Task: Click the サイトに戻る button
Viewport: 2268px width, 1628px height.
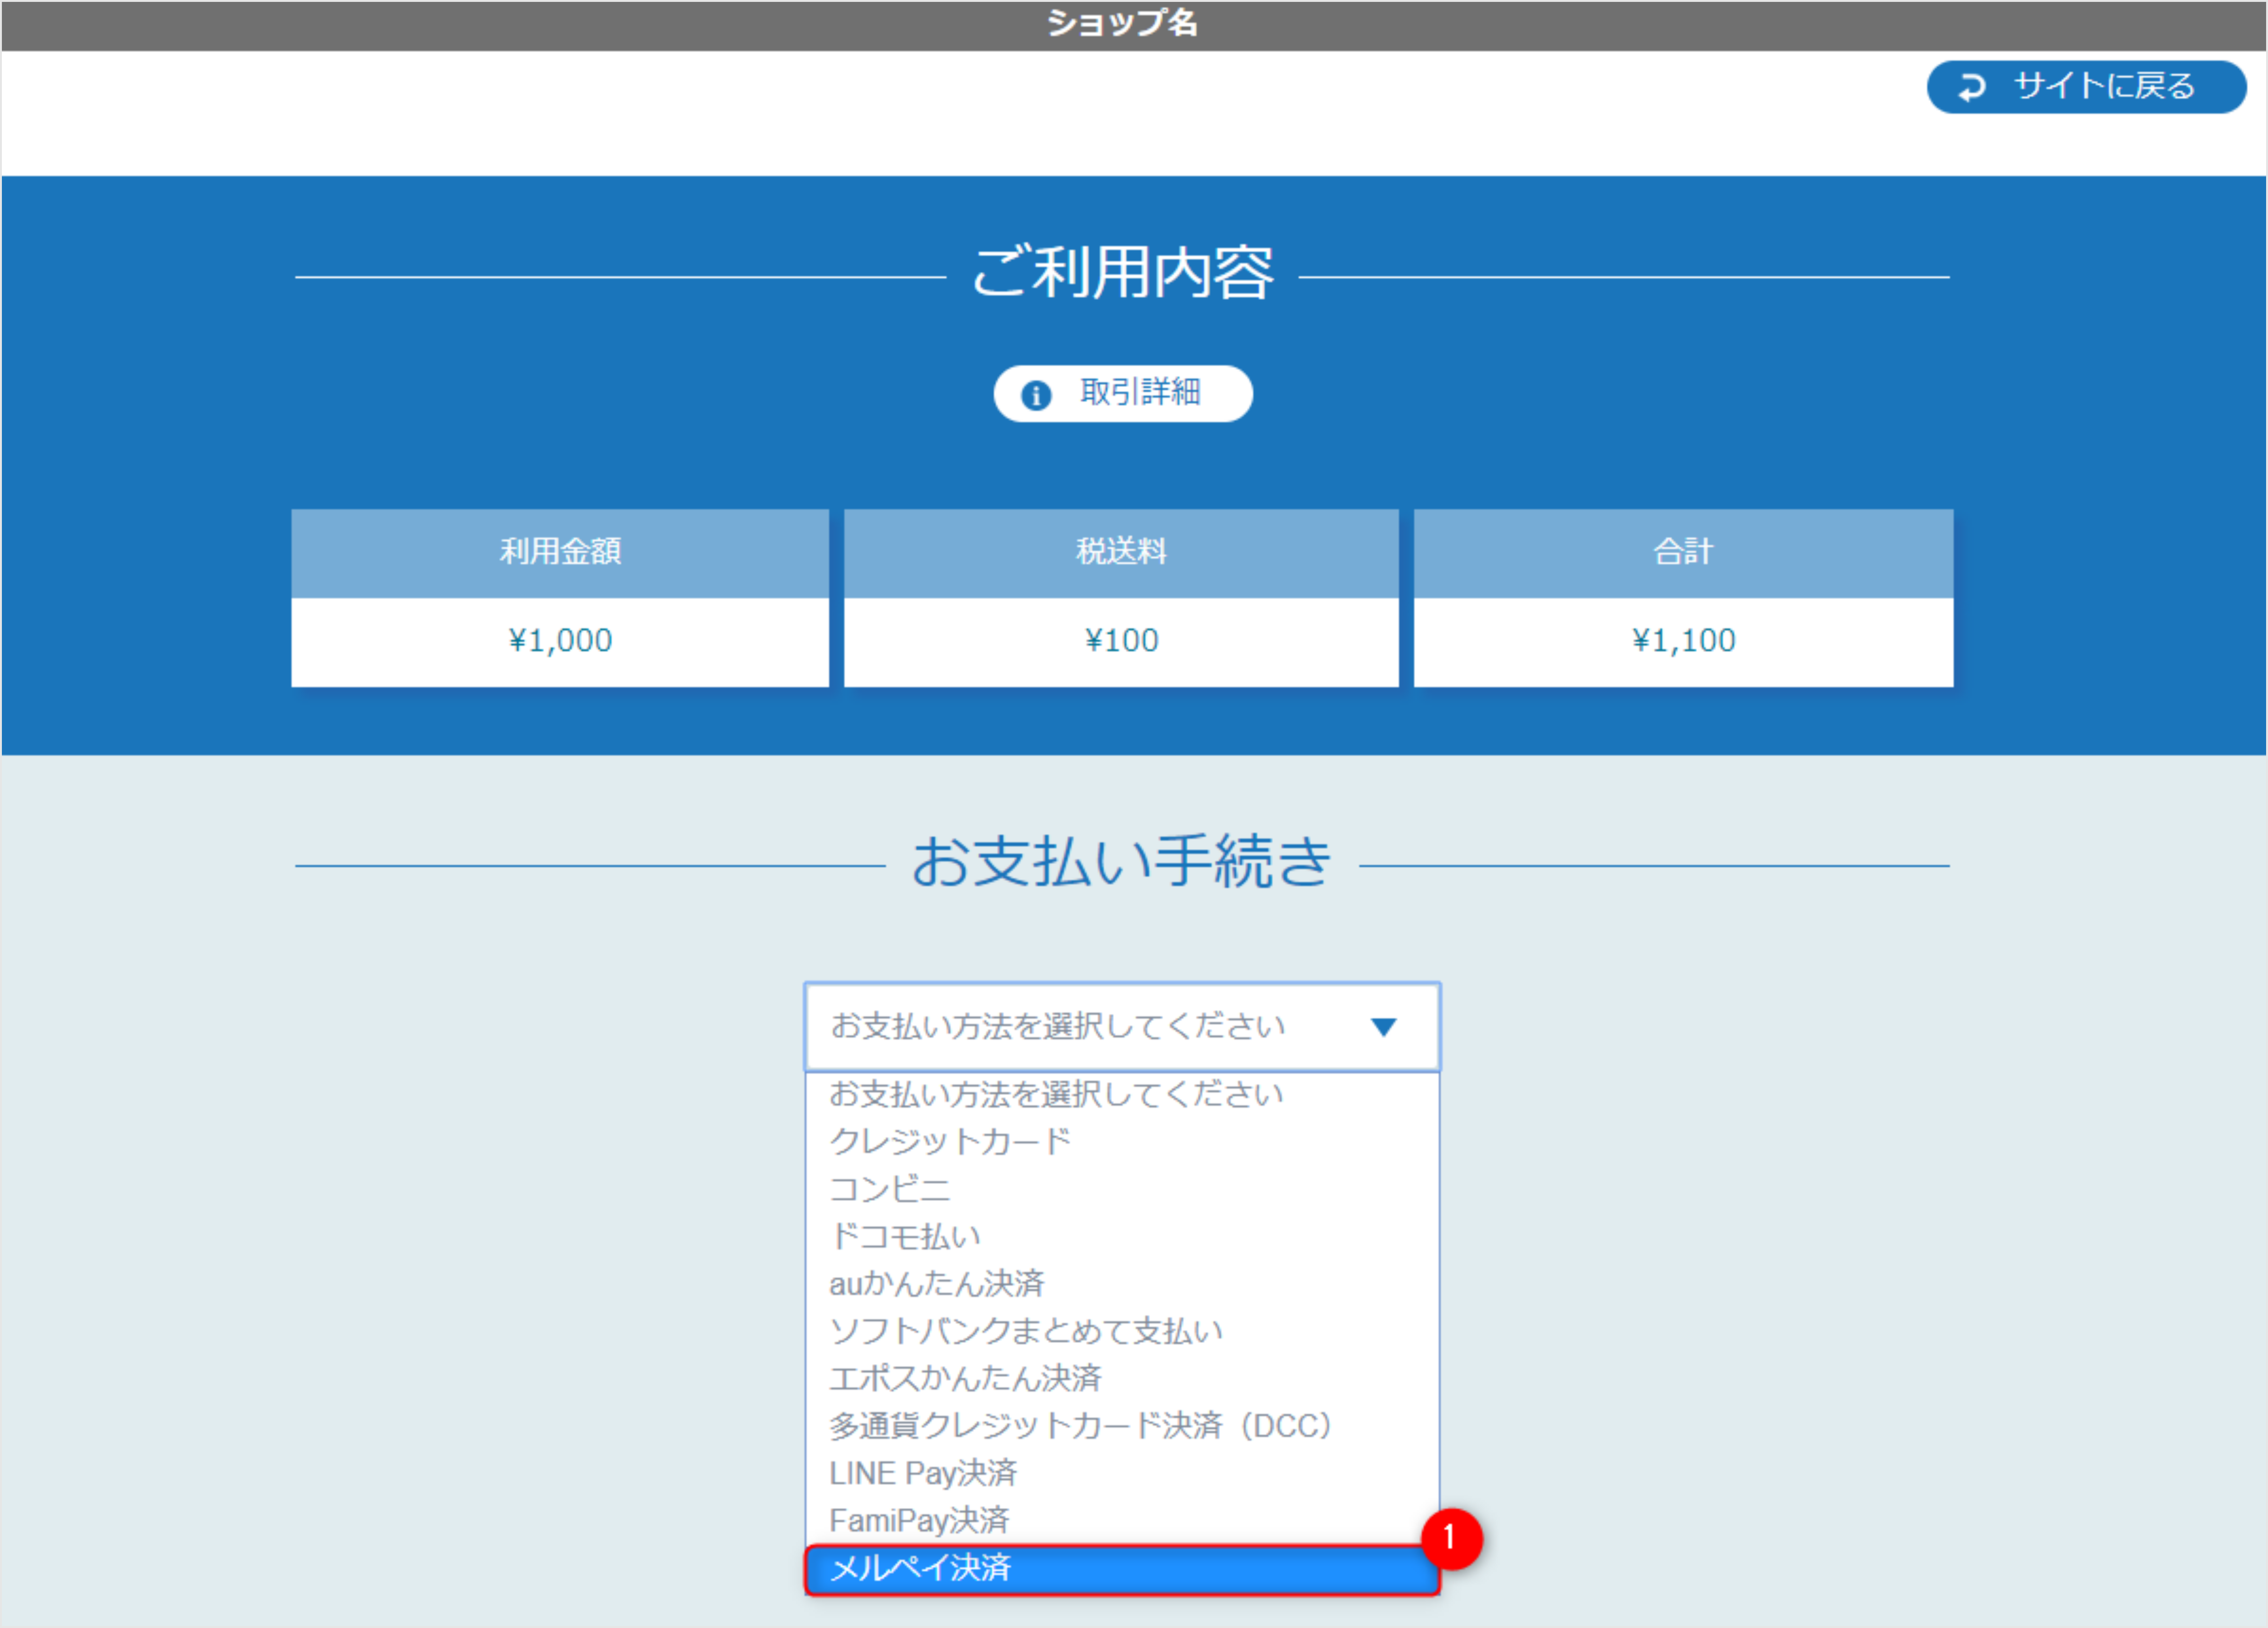Action: coord(2086,87)
